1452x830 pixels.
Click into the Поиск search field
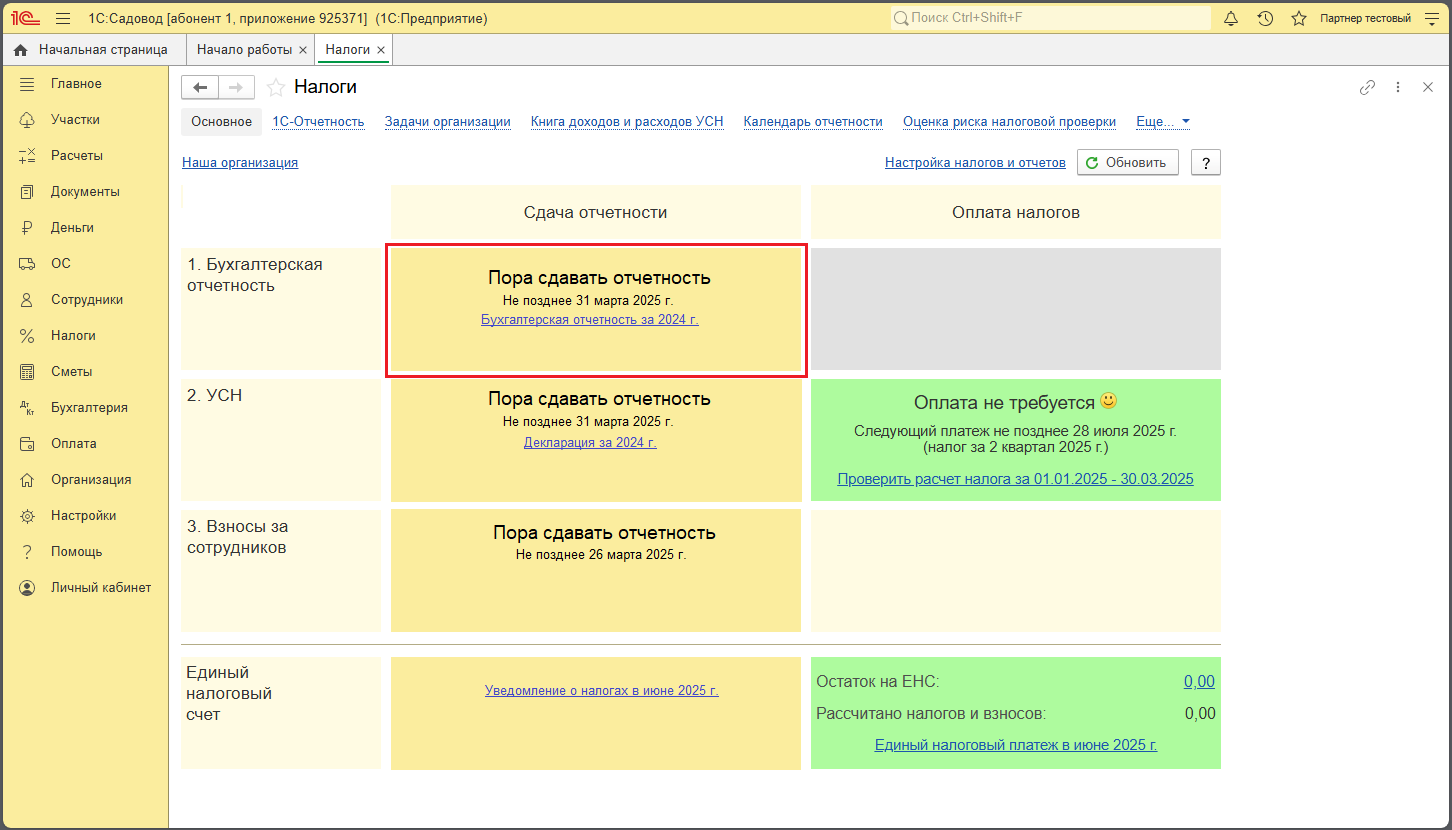pos(1050,18)
